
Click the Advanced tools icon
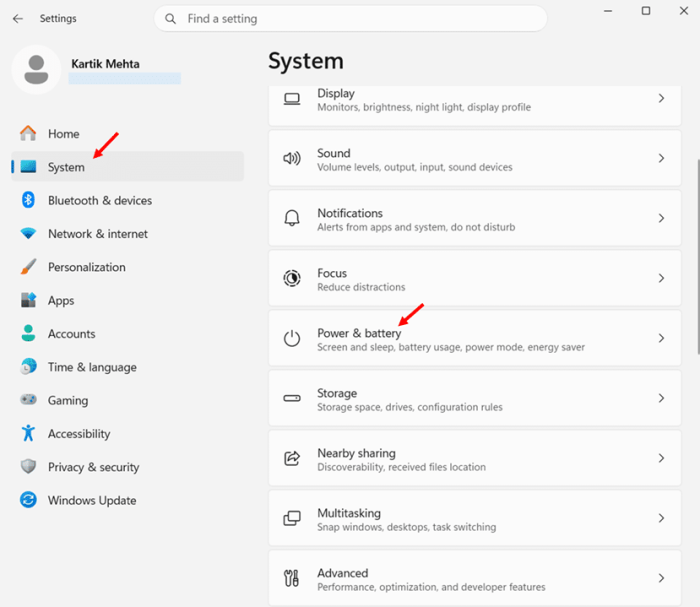coord(292,578)
